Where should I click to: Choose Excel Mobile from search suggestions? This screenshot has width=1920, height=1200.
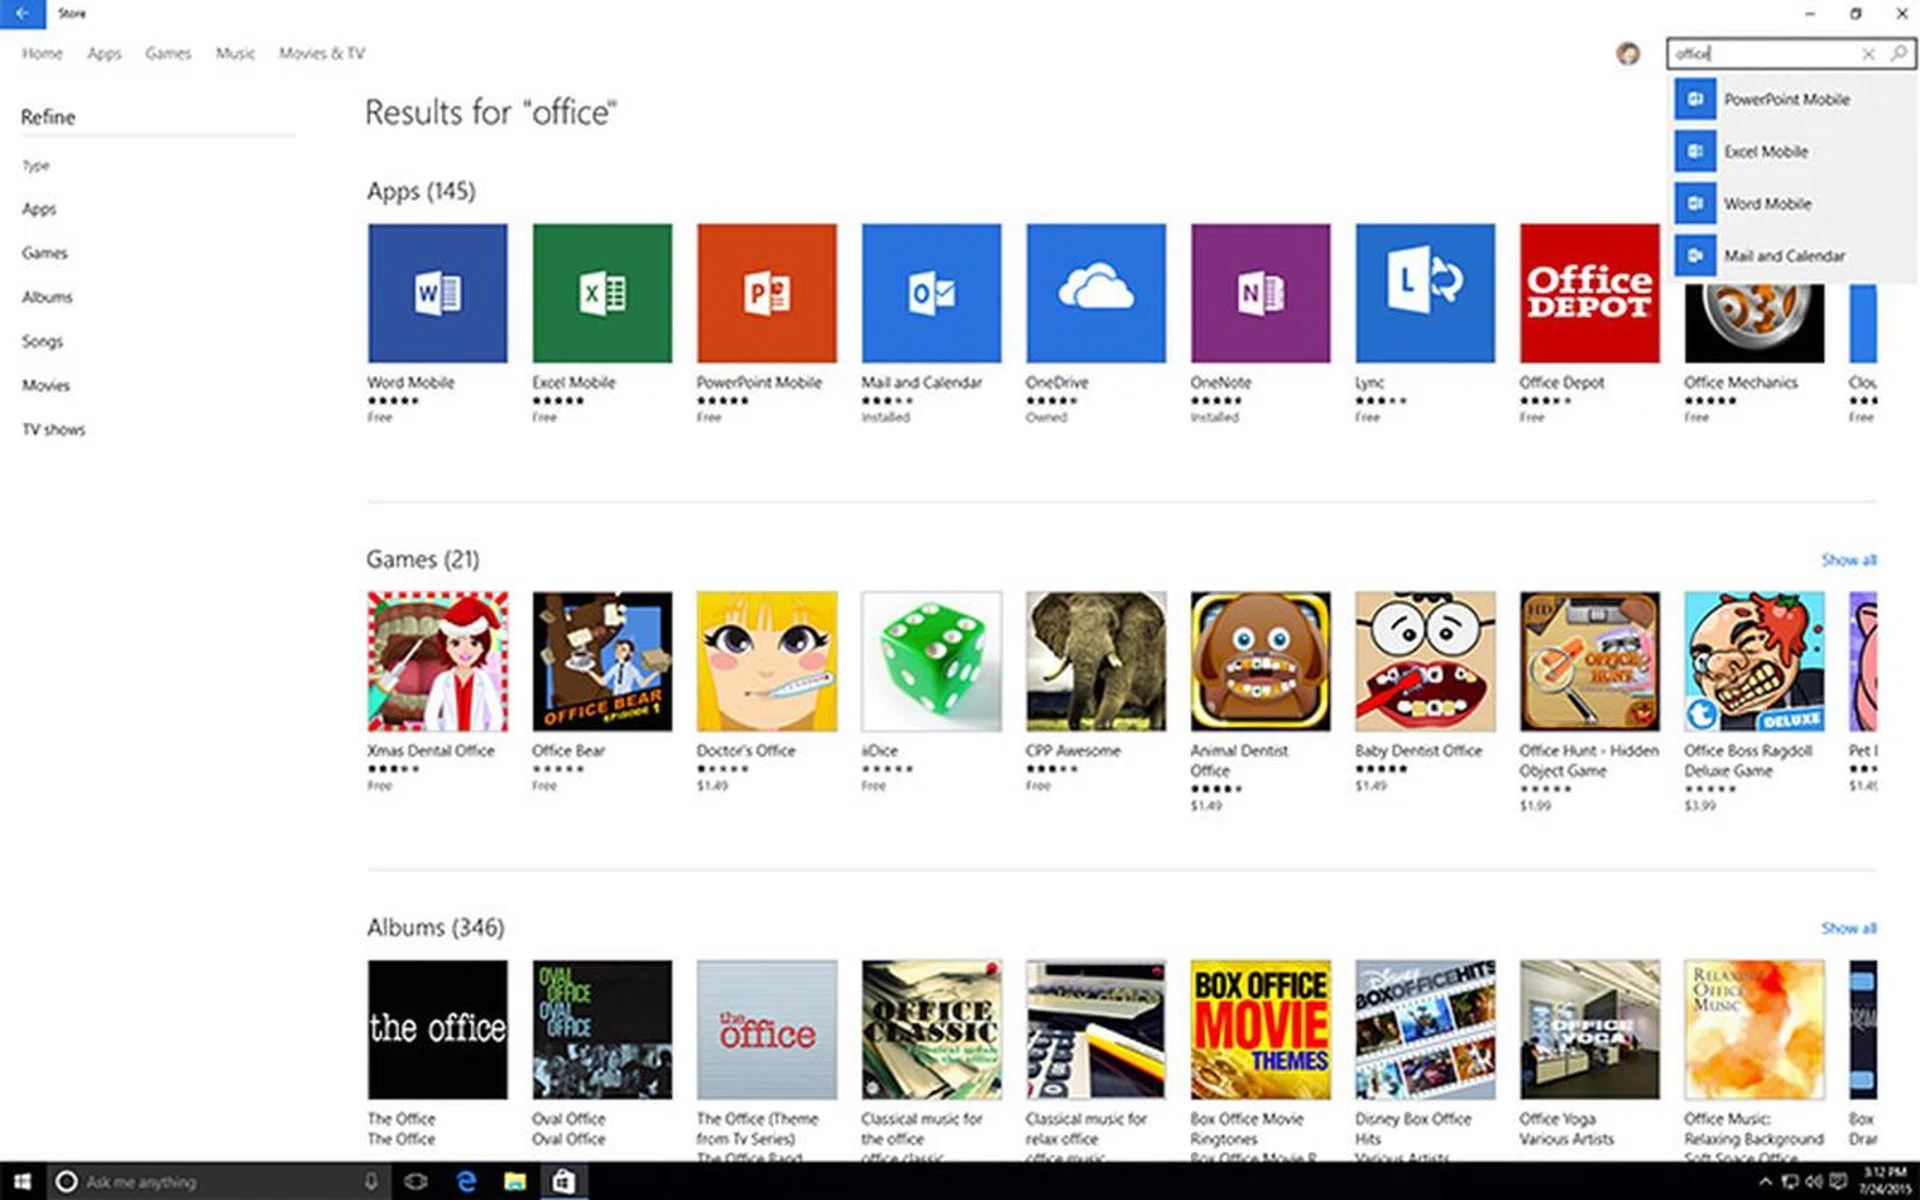coord(1765,152)
